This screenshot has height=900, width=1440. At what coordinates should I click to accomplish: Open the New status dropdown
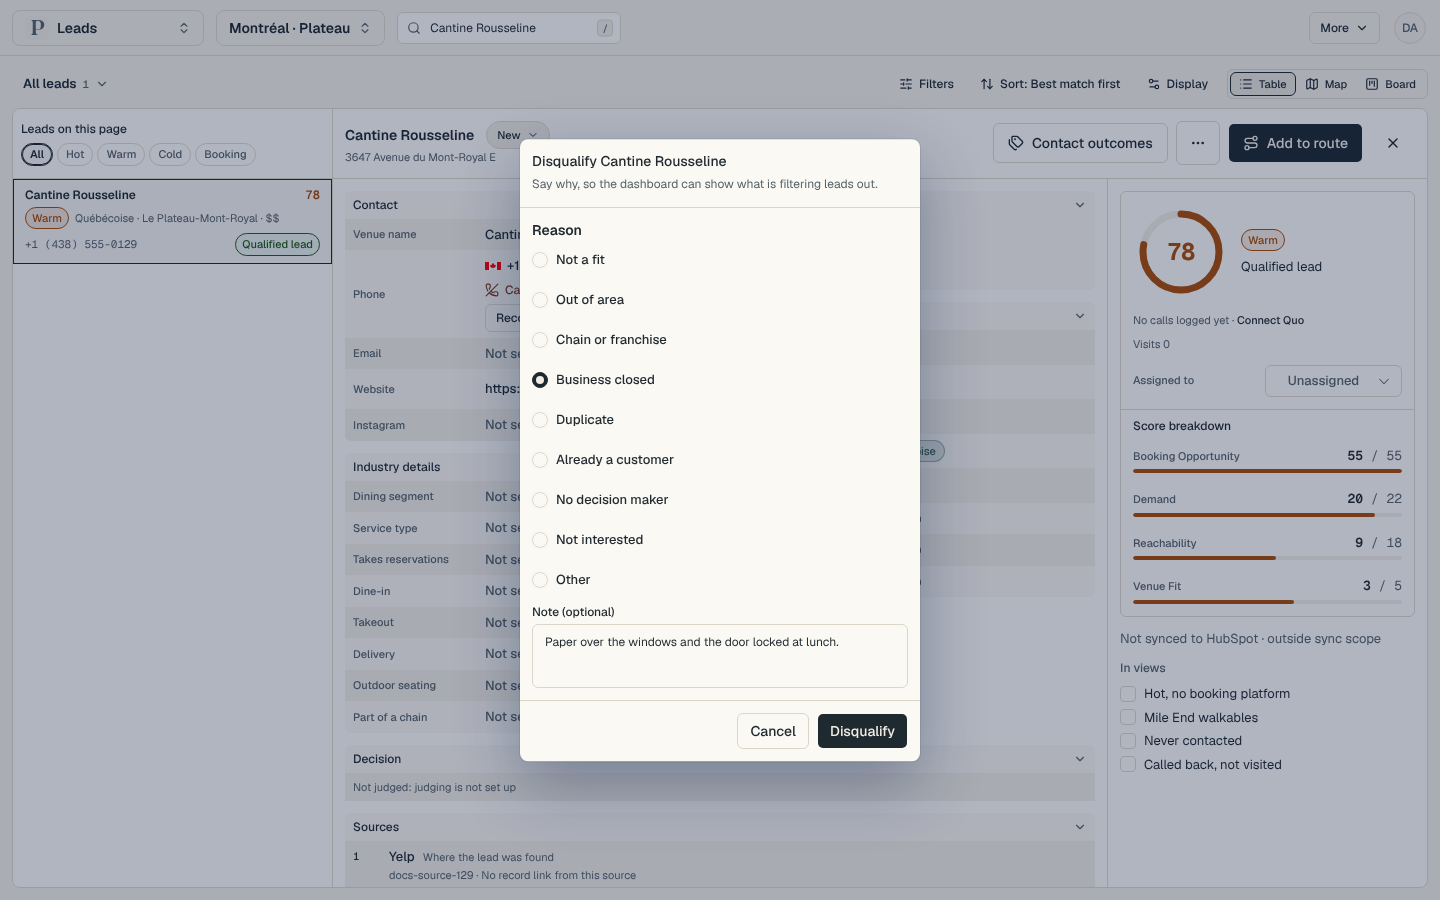pyautogui.click(x=517, y=135)
